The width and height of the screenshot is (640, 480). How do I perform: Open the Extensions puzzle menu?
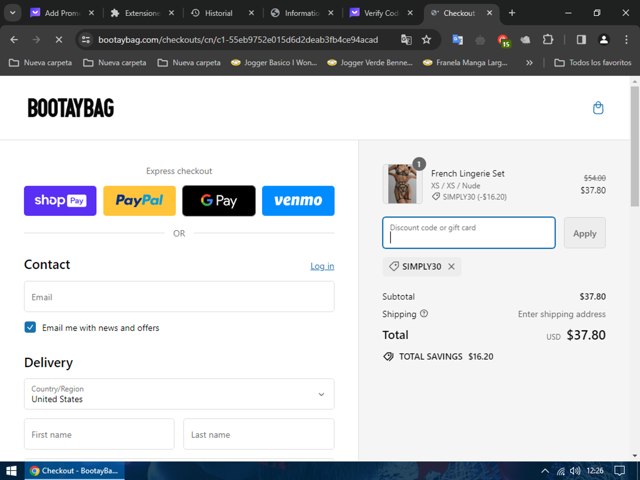pos(548,40)
